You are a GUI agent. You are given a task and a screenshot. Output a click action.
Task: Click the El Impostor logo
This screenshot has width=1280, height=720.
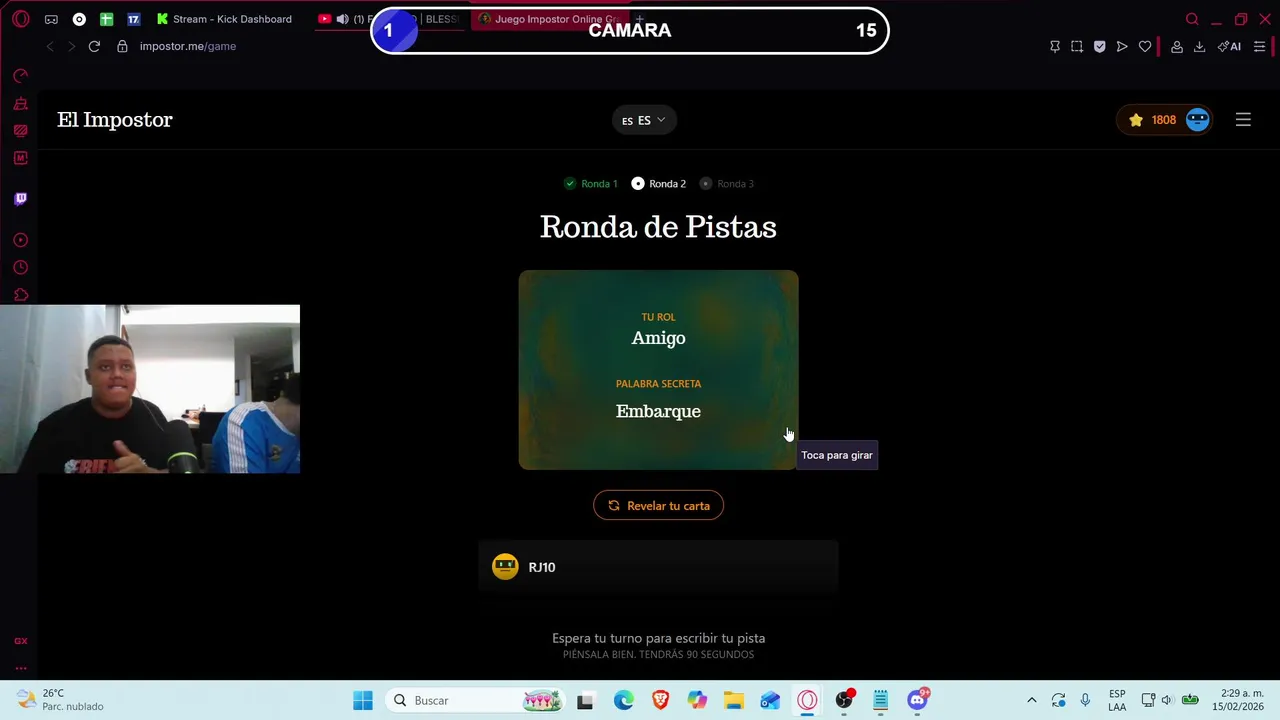click(x=115, y=120)
